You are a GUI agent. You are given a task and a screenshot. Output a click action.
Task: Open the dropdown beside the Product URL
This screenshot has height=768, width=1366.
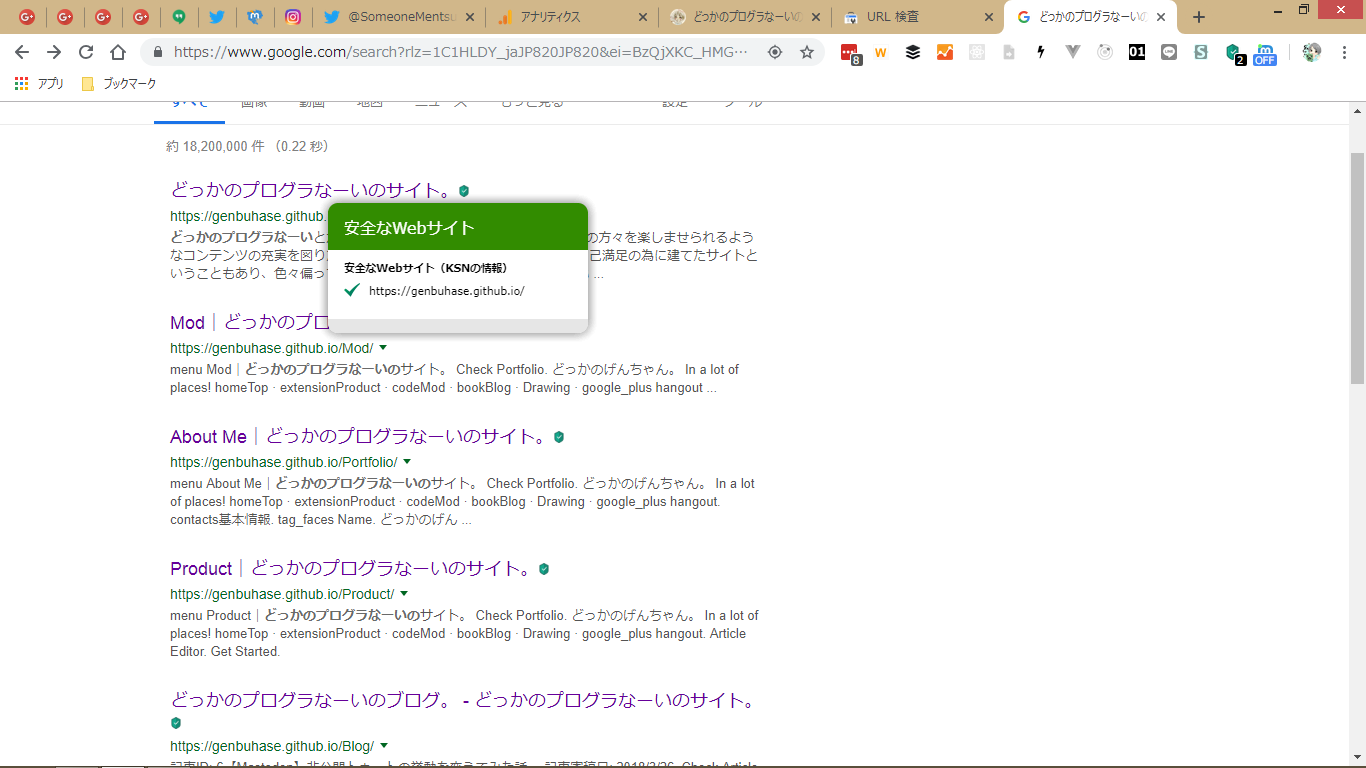click(404, 594)
